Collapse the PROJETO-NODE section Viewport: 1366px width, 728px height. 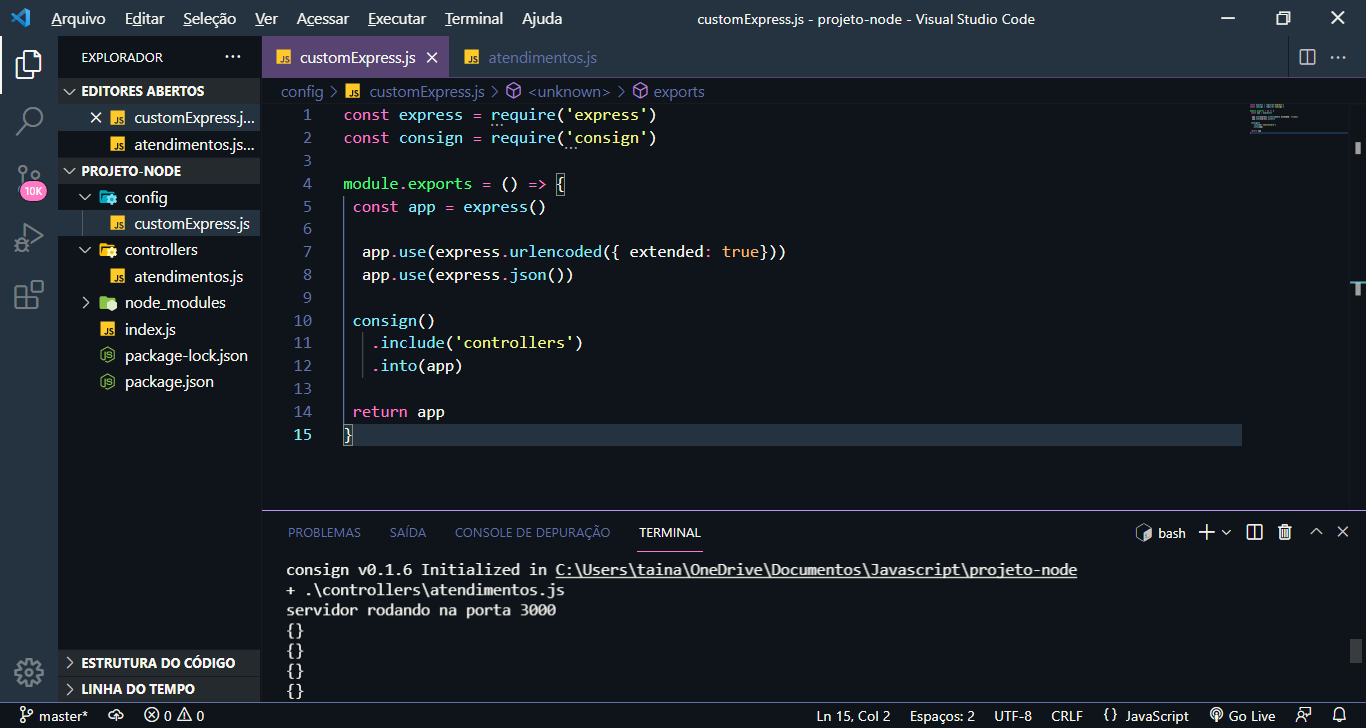(x=159, y=171)
